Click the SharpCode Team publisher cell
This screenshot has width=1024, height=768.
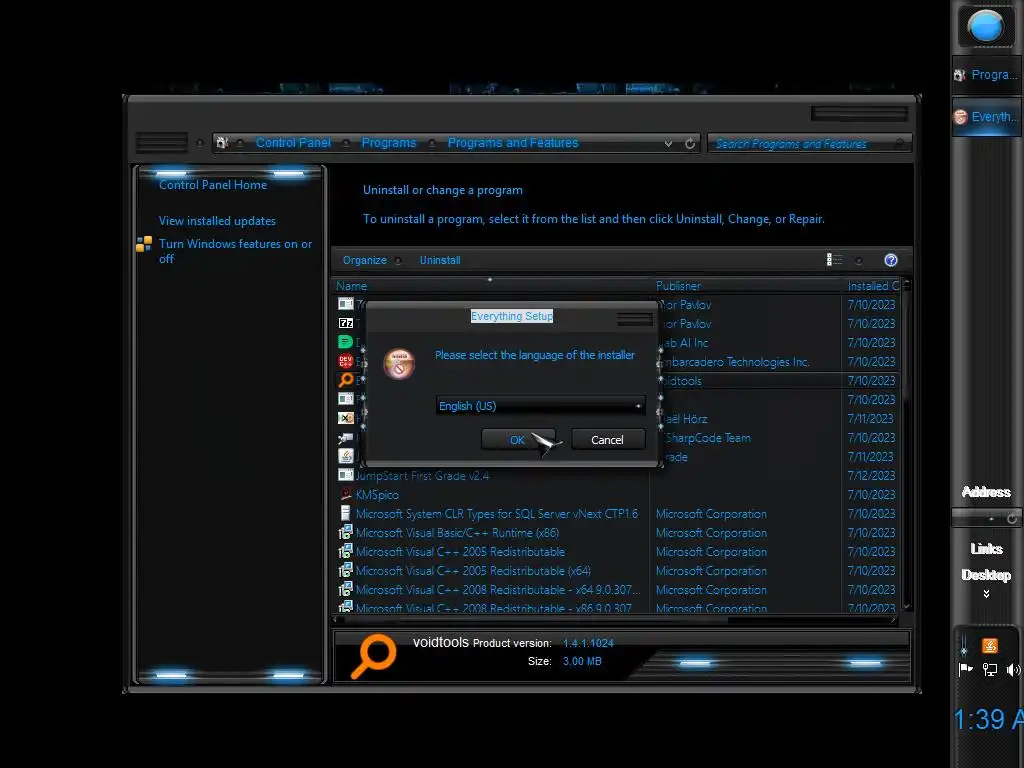(707, 438)
